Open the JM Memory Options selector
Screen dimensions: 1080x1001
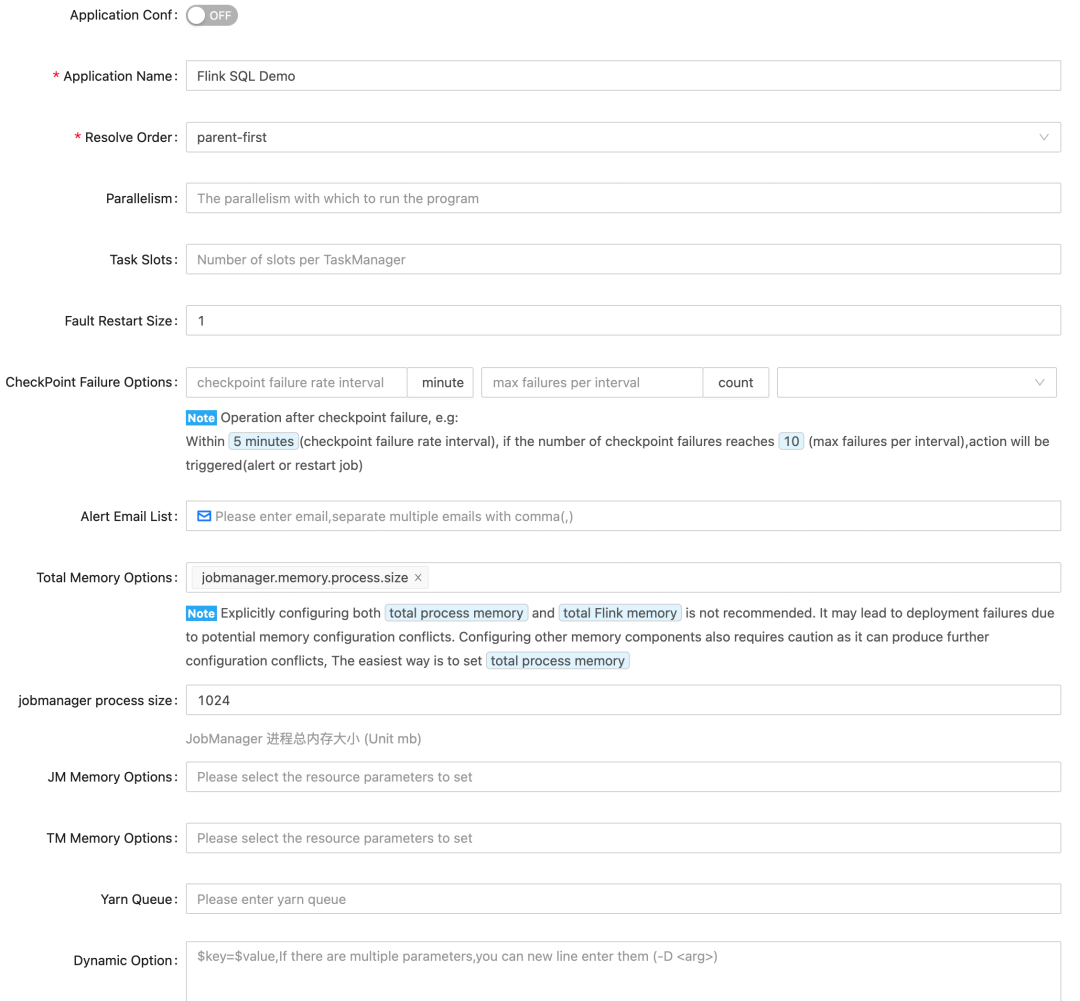(x=622, y=777)
